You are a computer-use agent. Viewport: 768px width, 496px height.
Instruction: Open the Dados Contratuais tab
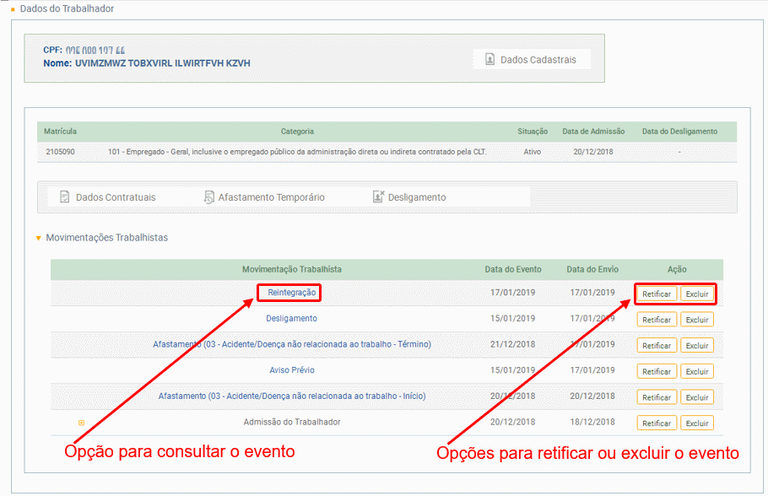pos(108,197)
